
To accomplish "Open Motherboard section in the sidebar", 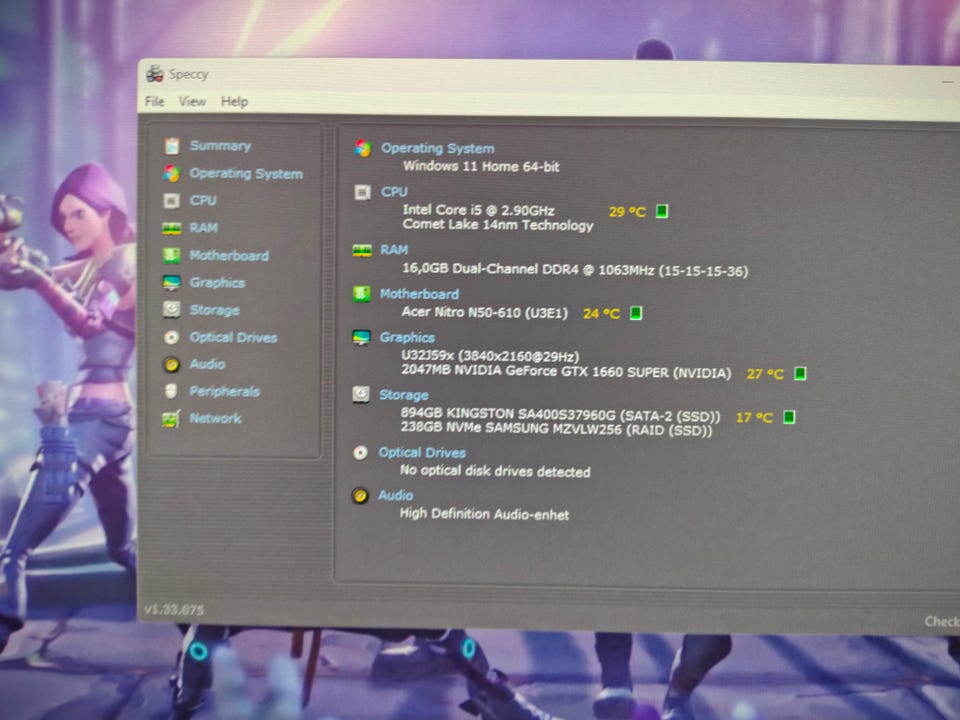I will pyautogui.click(x=229, y=255).
